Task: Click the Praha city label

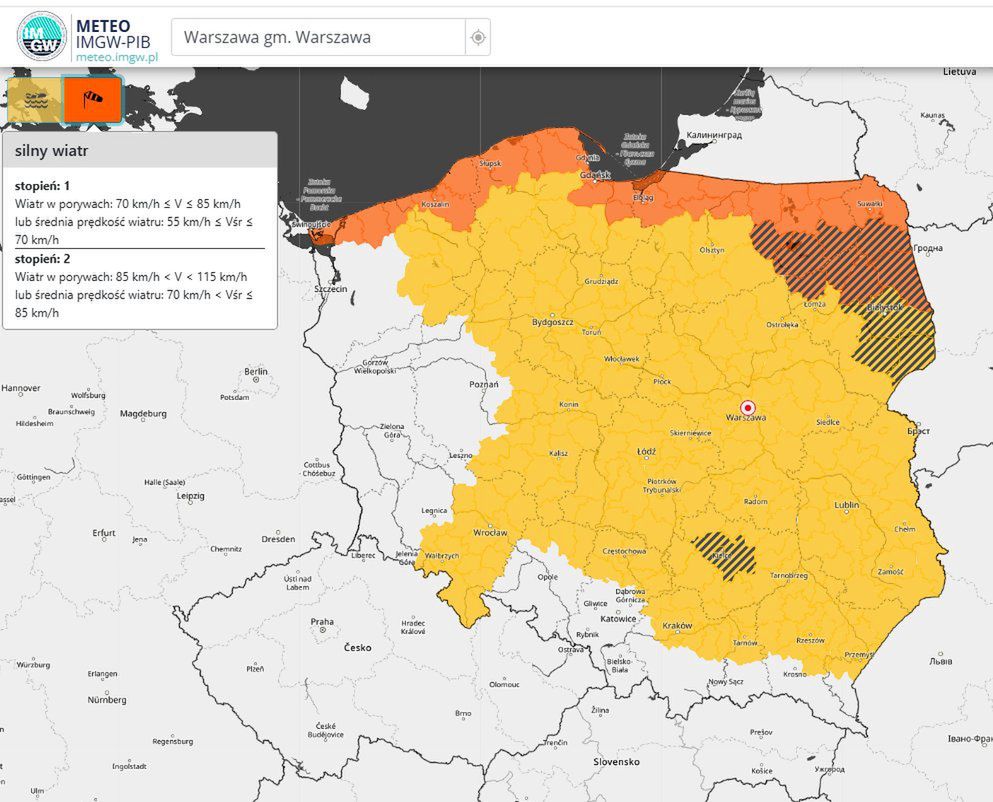Action: coord(322,621)
